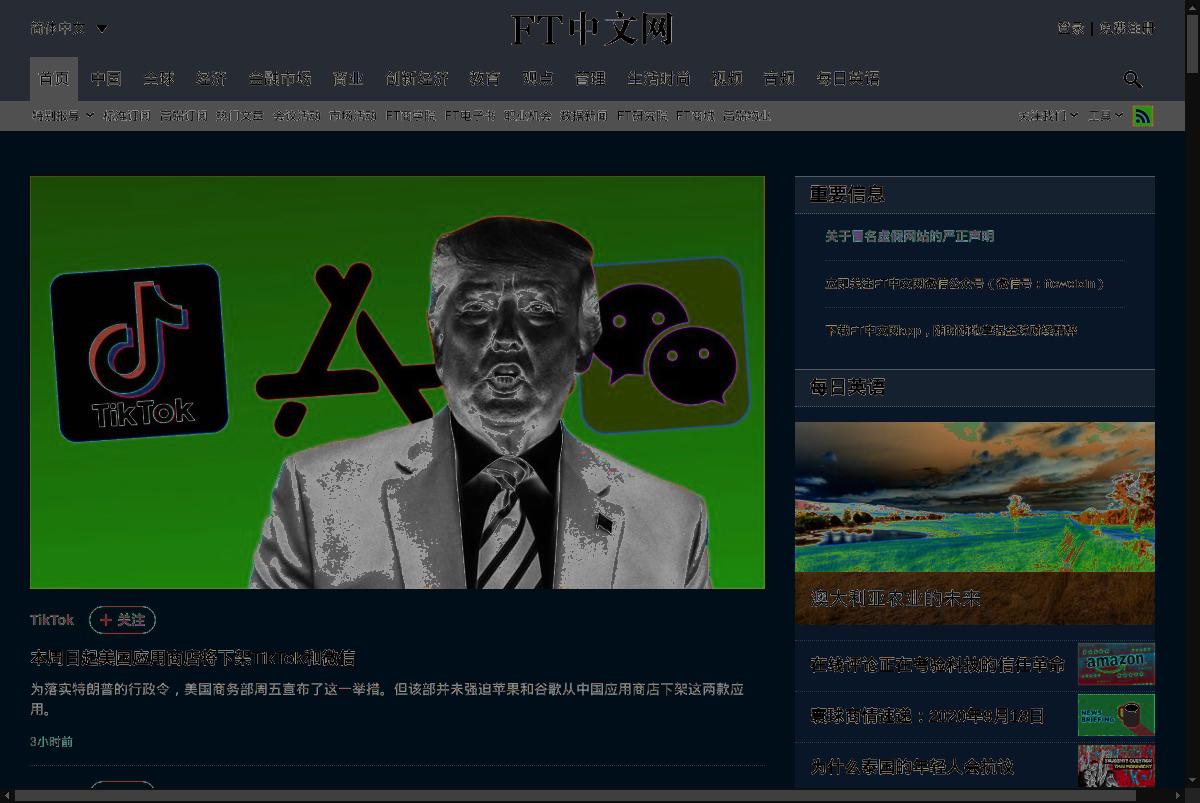
Task: Go to the 中国 section
Action: tap(106, 78)
